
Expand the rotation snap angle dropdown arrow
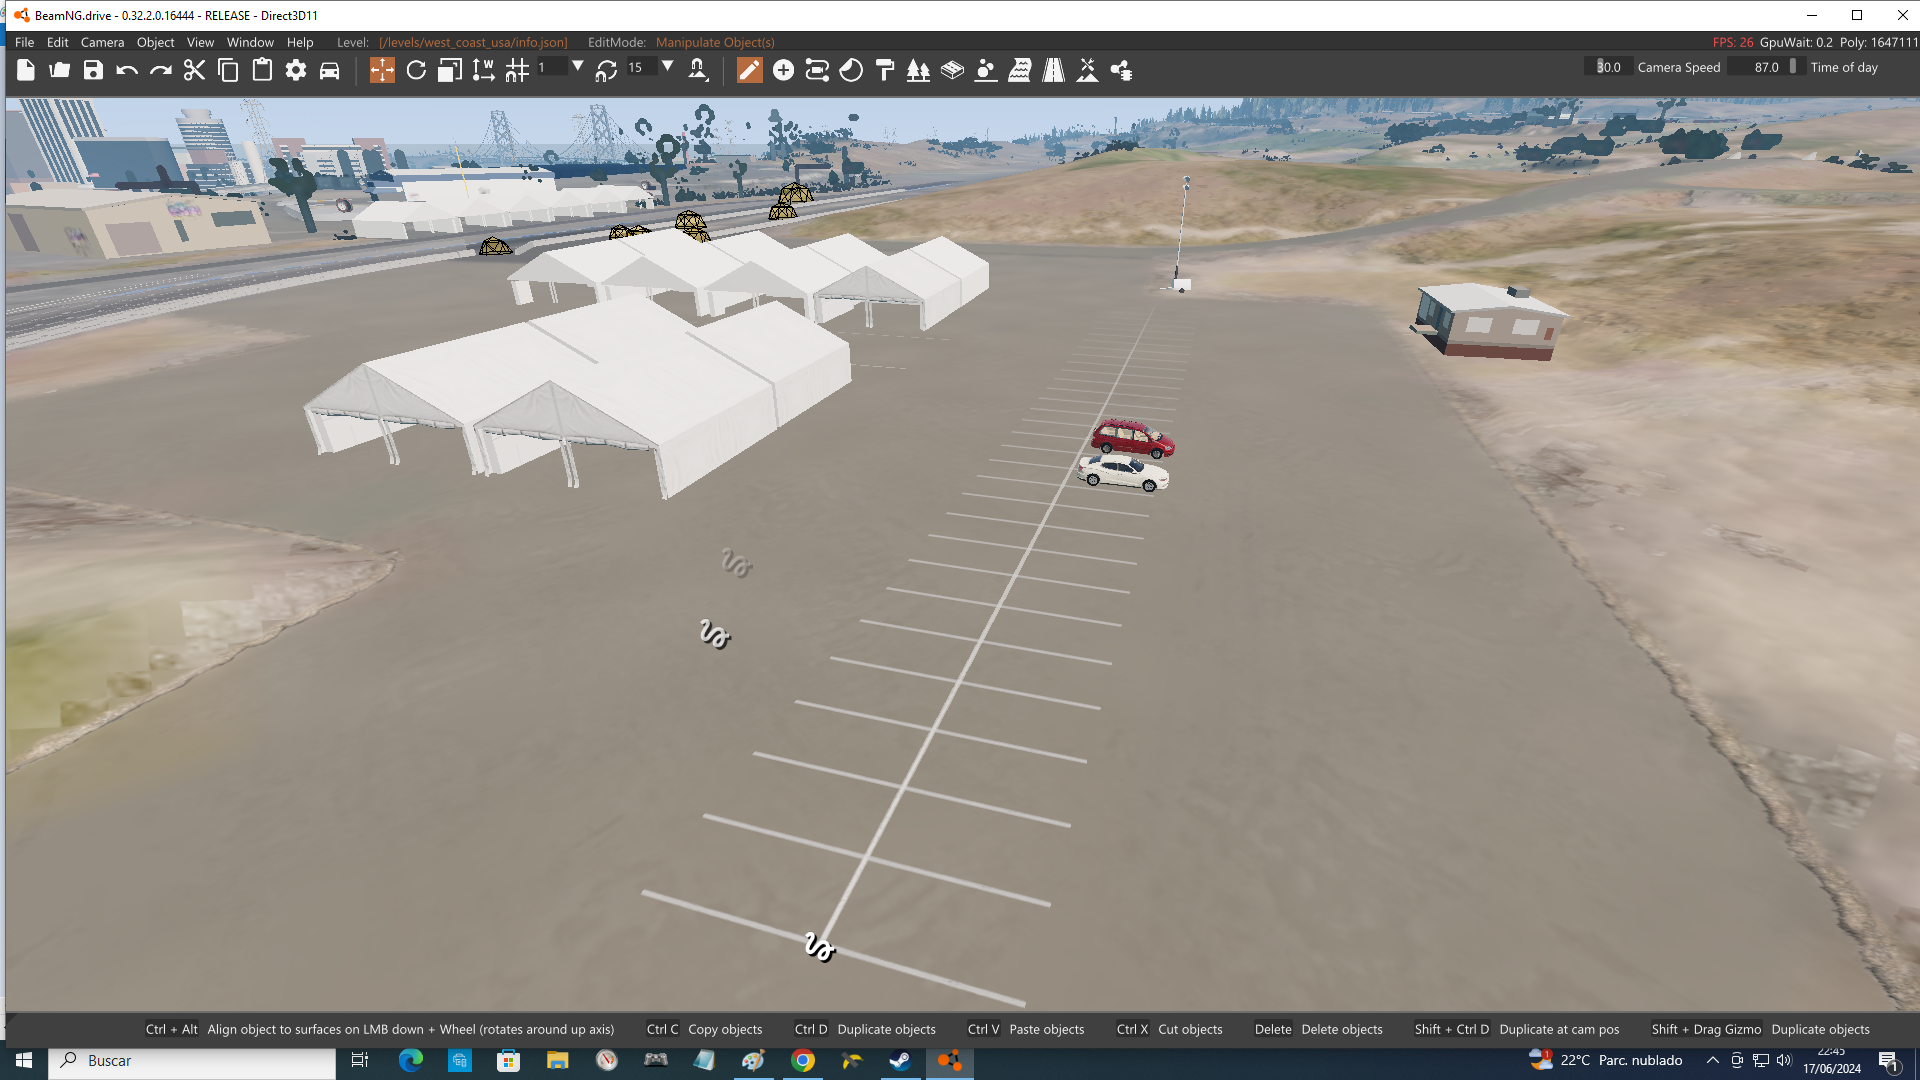tap(667, 66)
